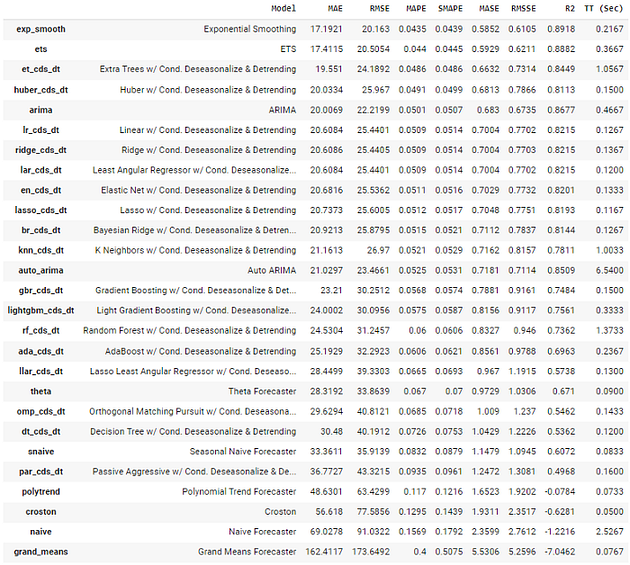Select the 'grand_means' row index
Image resolution: width=630 pixels, height=565 pixels.
pyautogui.click(x=41, y=552)
